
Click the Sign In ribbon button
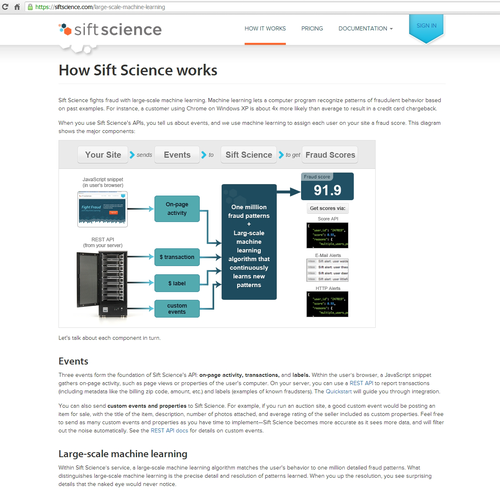click(x=426, y=28)
